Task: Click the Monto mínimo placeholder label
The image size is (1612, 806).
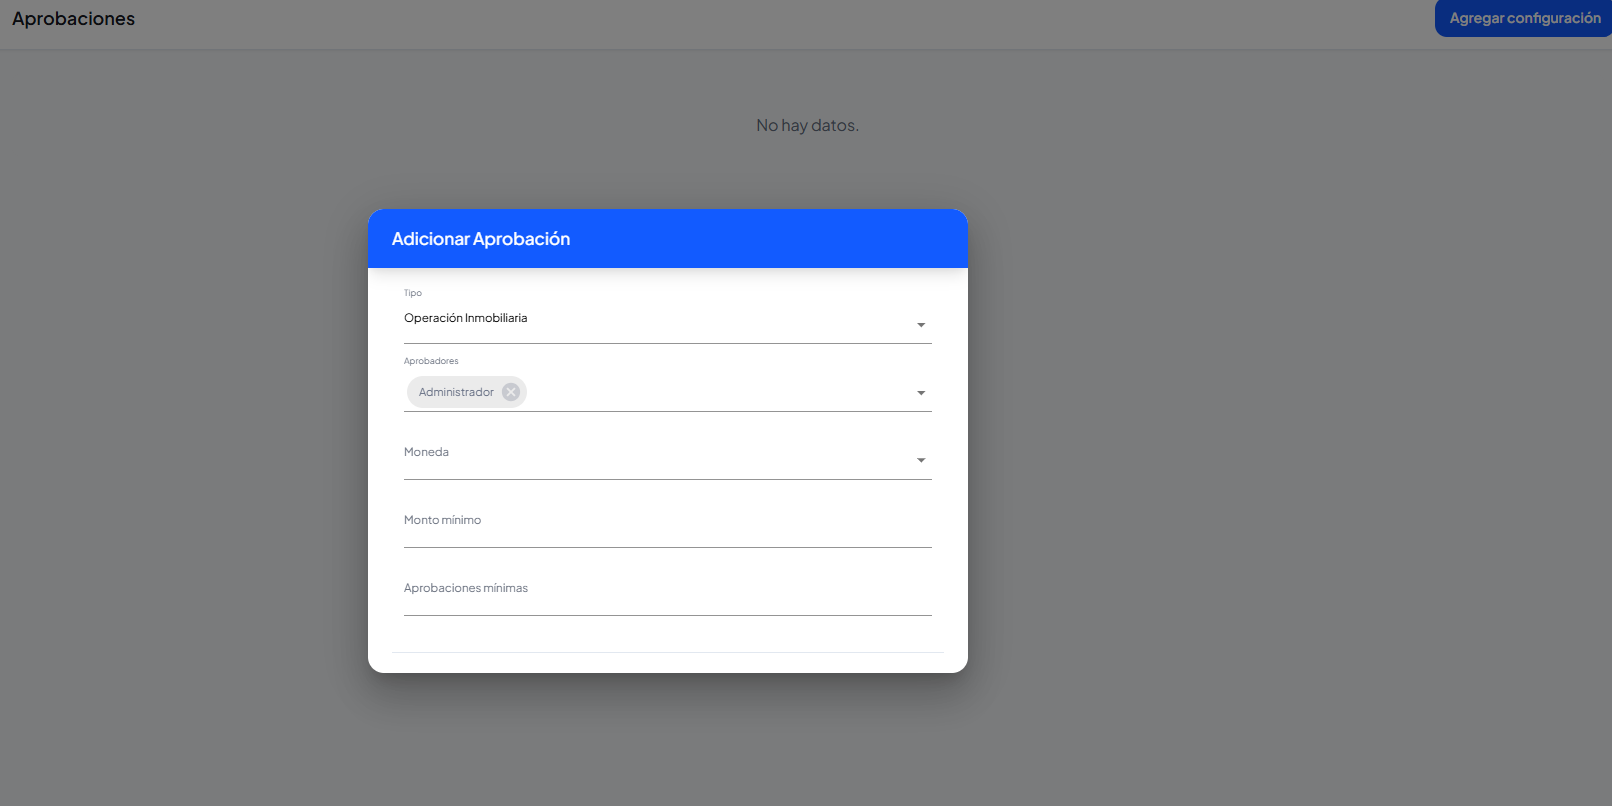Action: [x=442, y=520]
